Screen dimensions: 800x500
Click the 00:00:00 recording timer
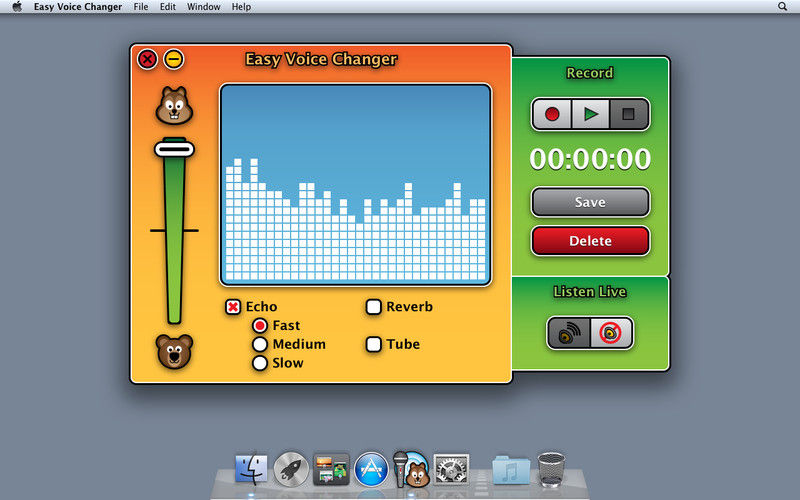pyautogui.click(x=590, y=159)
